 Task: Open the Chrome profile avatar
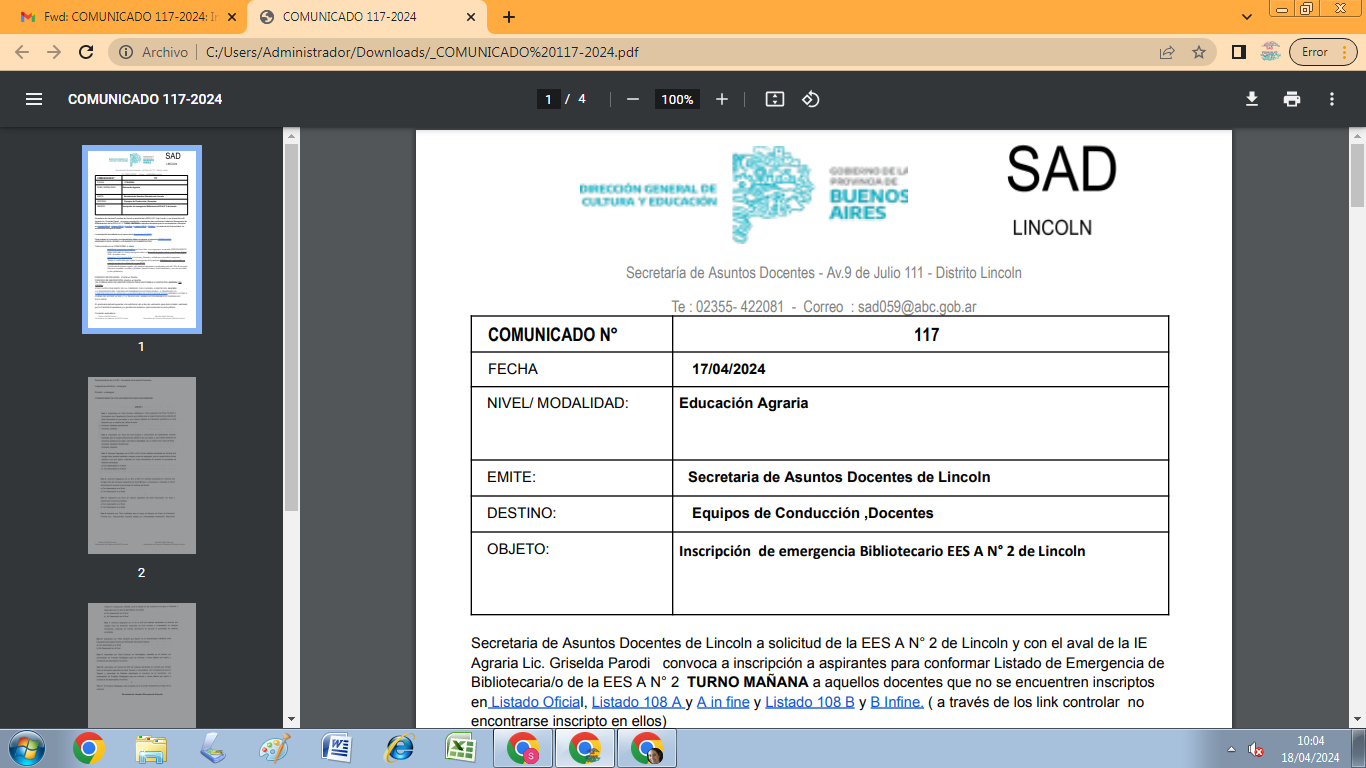pos(1270,52)
